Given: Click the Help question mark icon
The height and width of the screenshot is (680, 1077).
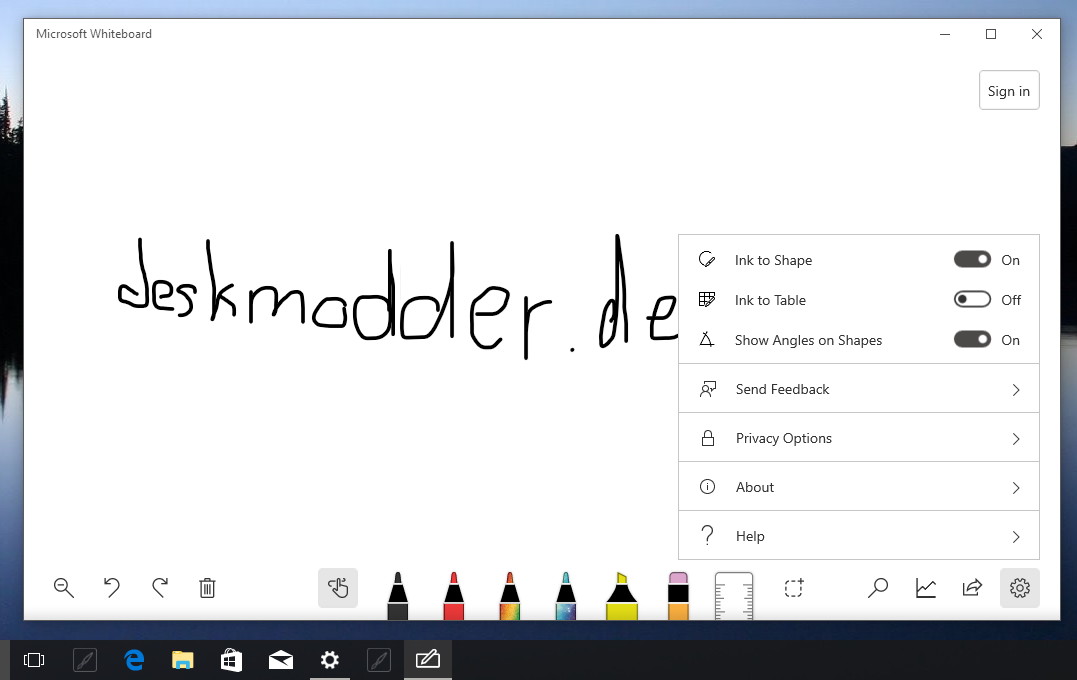Looking at the screenshot, I should [x=707, y=535].
